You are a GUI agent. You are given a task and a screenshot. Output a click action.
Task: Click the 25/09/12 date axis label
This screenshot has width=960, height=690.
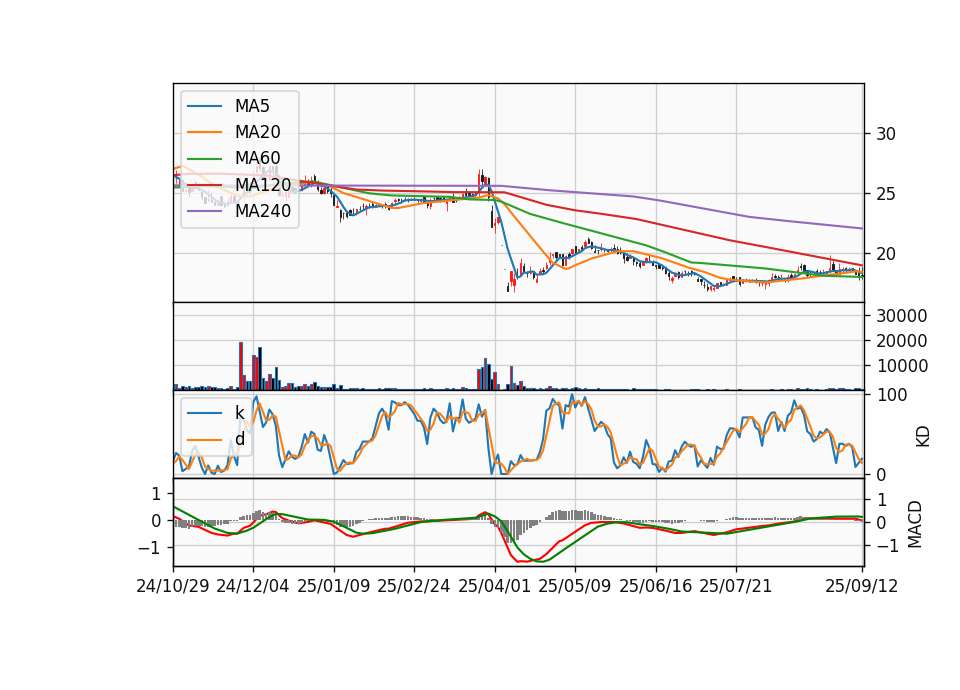pyautogui.click(x=861, y=586)
